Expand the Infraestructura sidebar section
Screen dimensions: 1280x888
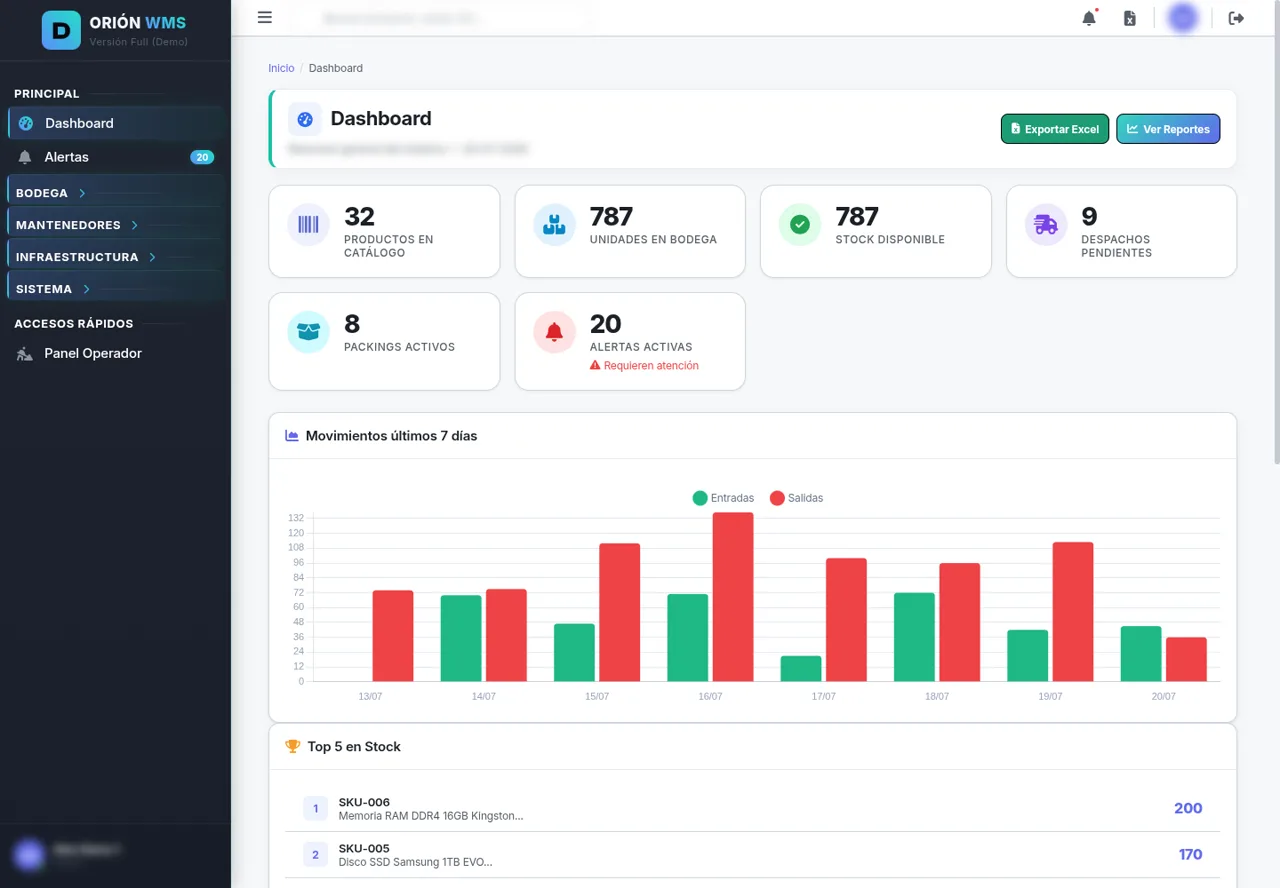(x=115, y=257)
